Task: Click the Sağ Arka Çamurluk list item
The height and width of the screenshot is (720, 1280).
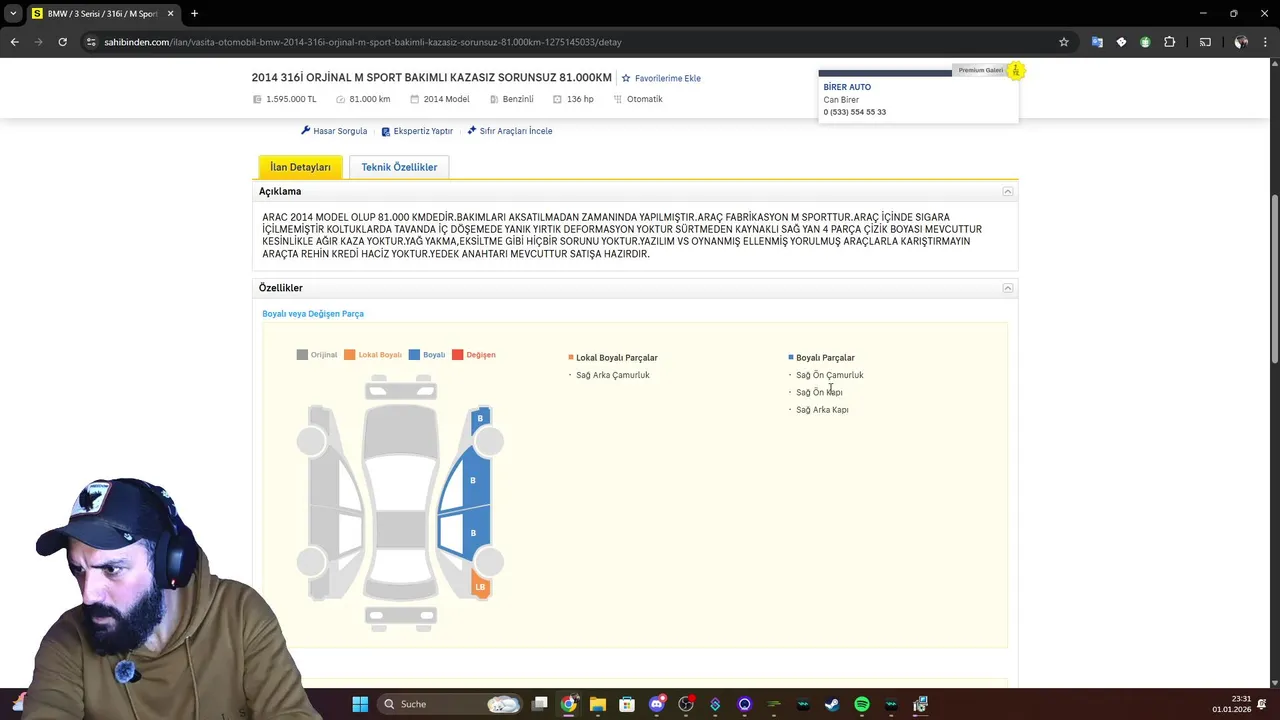Action: [613, 375]
